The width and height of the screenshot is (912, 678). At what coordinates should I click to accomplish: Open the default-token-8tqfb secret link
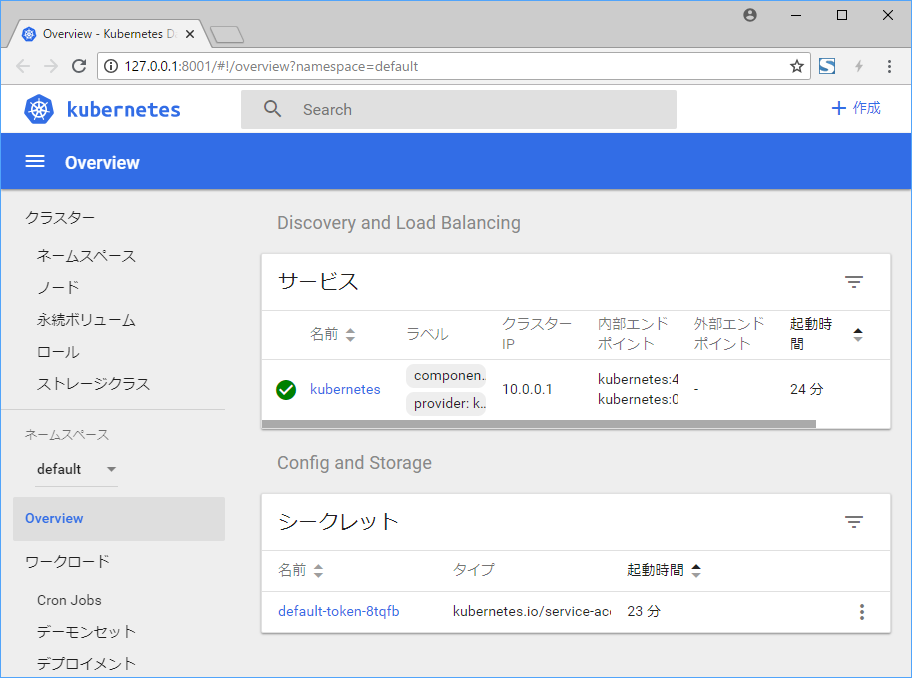tap(339, 611)
